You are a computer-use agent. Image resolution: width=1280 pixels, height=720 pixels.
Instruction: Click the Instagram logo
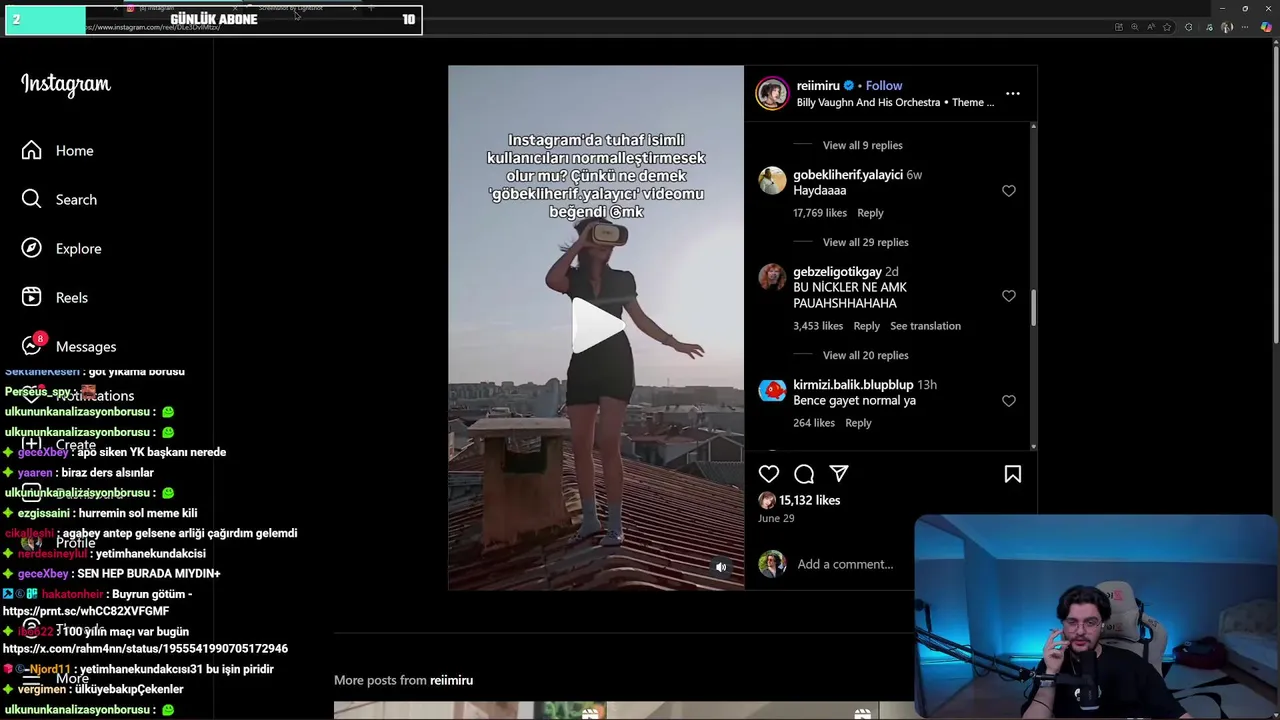(66, 85)
